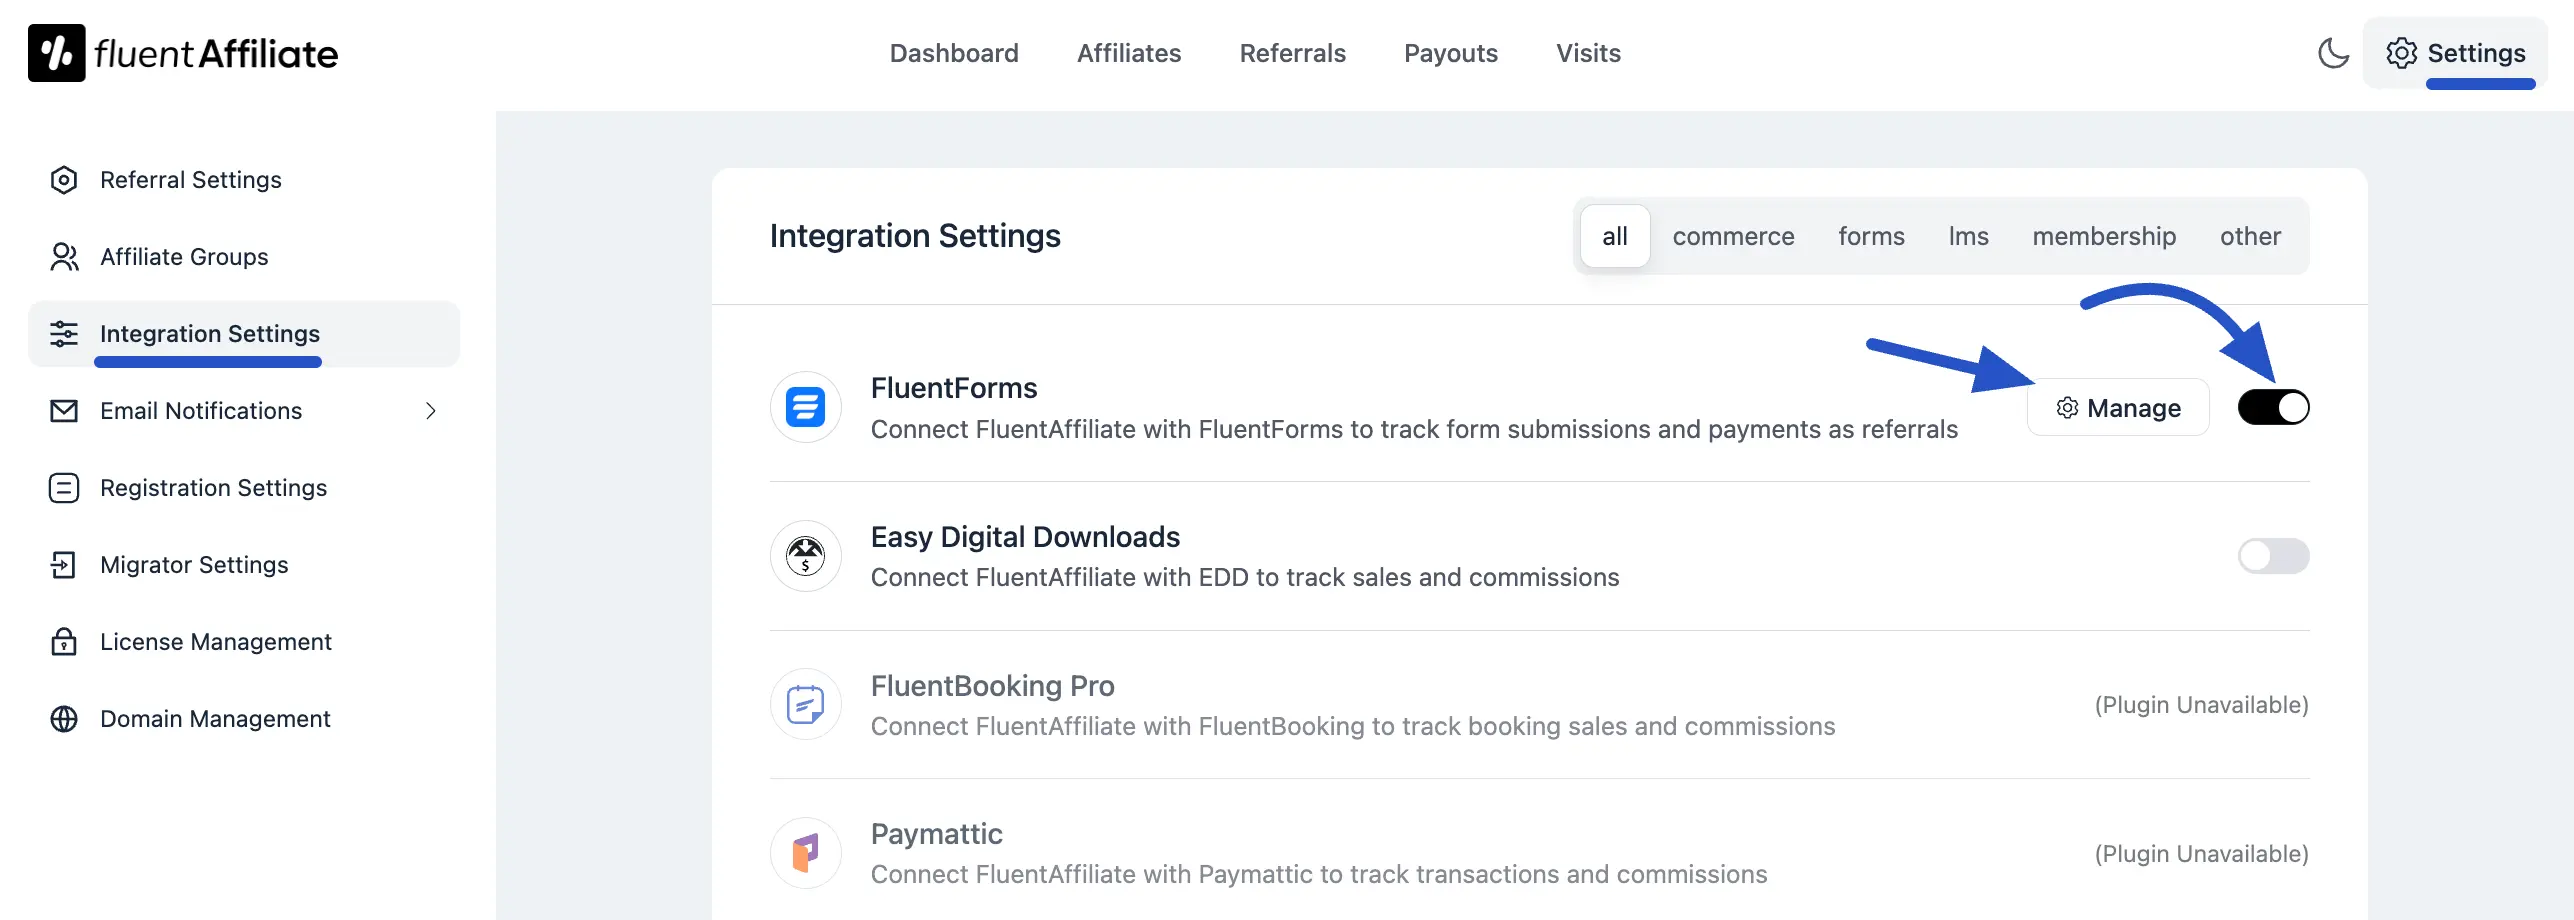Disable the FluentForms integration toggle
Screen dimensions: 2574x920
[2274, 407]
